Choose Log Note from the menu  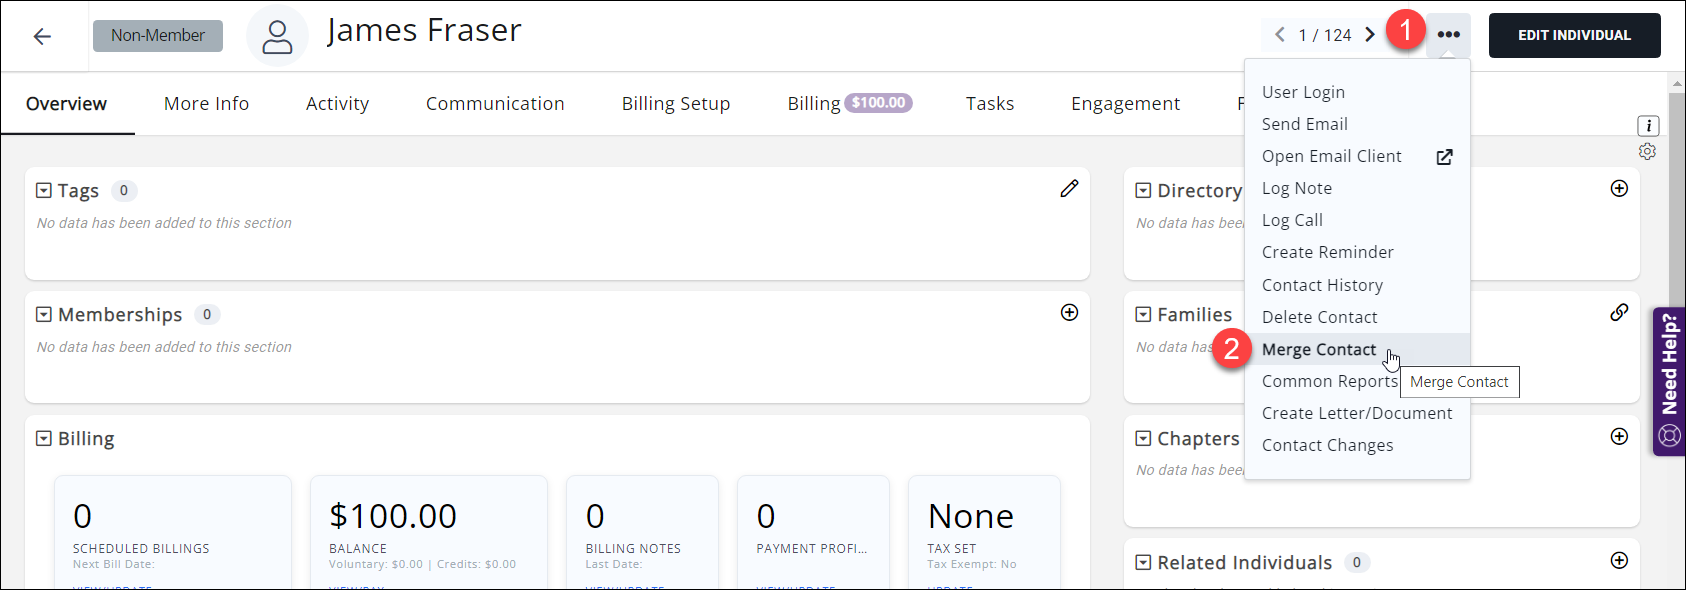point(1357,188)
